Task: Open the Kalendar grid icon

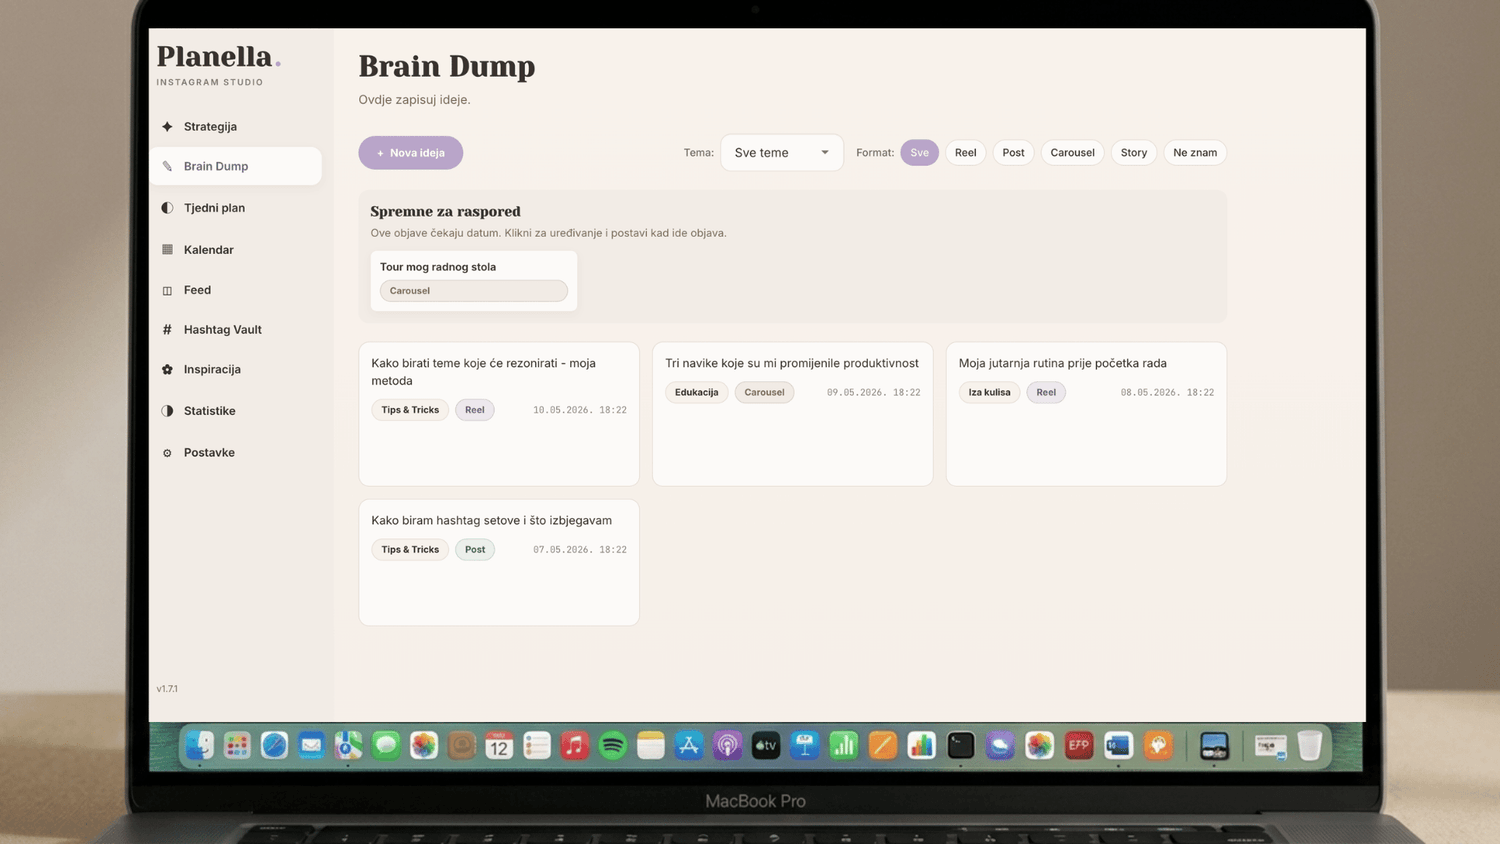Action: pos(167,250)
